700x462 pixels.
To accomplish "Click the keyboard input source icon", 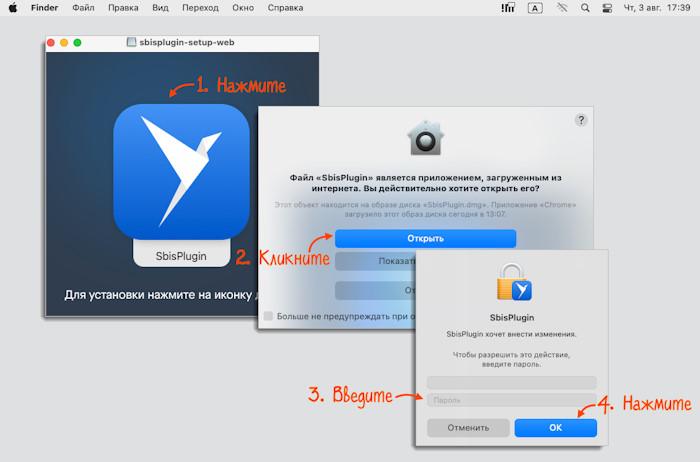I will 535,8.
